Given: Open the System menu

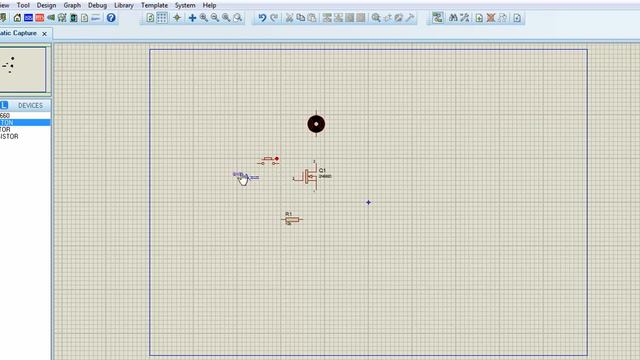Looking at the screenshot, I should (185, 5).
